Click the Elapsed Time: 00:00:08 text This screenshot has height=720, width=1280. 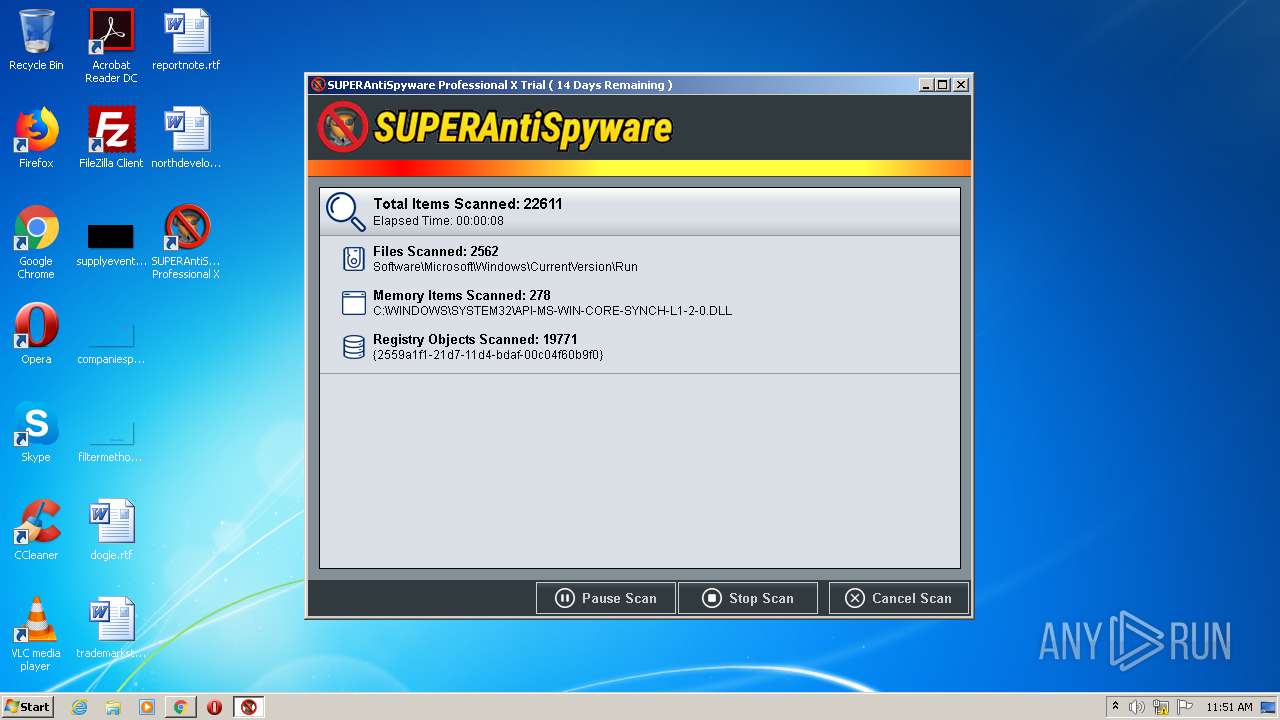point(438,221)
